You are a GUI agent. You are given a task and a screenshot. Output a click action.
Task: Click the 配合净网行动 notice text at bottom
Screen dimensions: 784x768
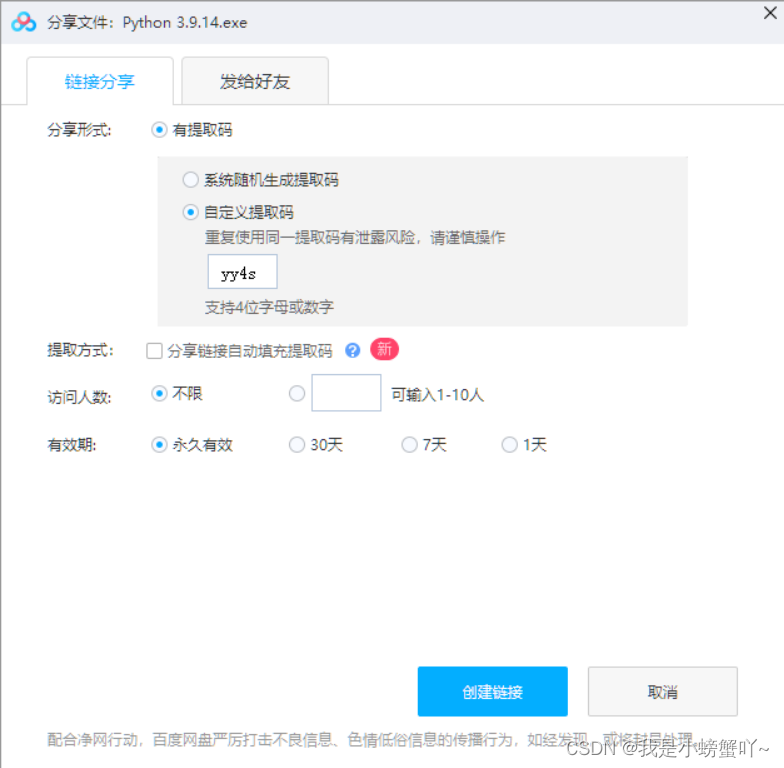point(370,740)
